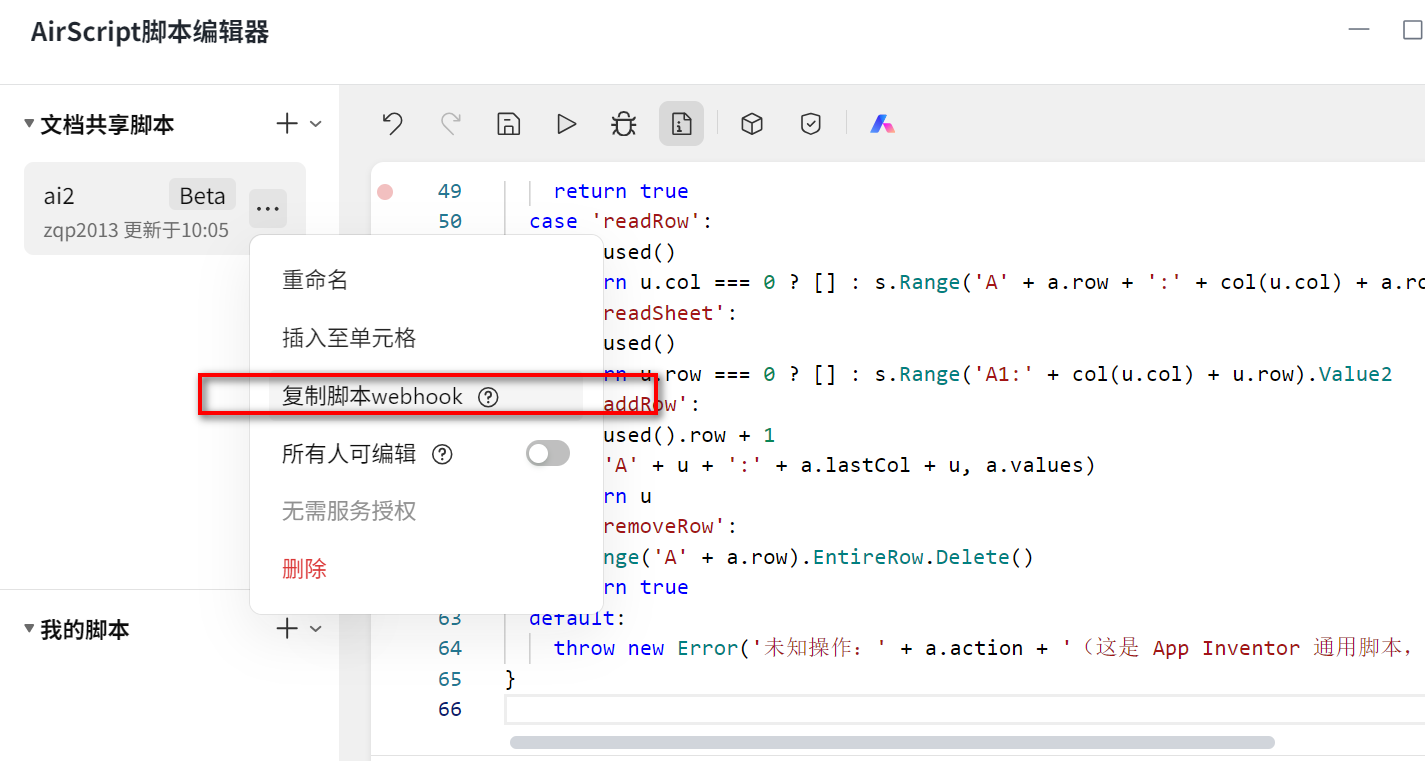Open the shield security check icon
The image size is (1425, 761).
tap(811, 124)
